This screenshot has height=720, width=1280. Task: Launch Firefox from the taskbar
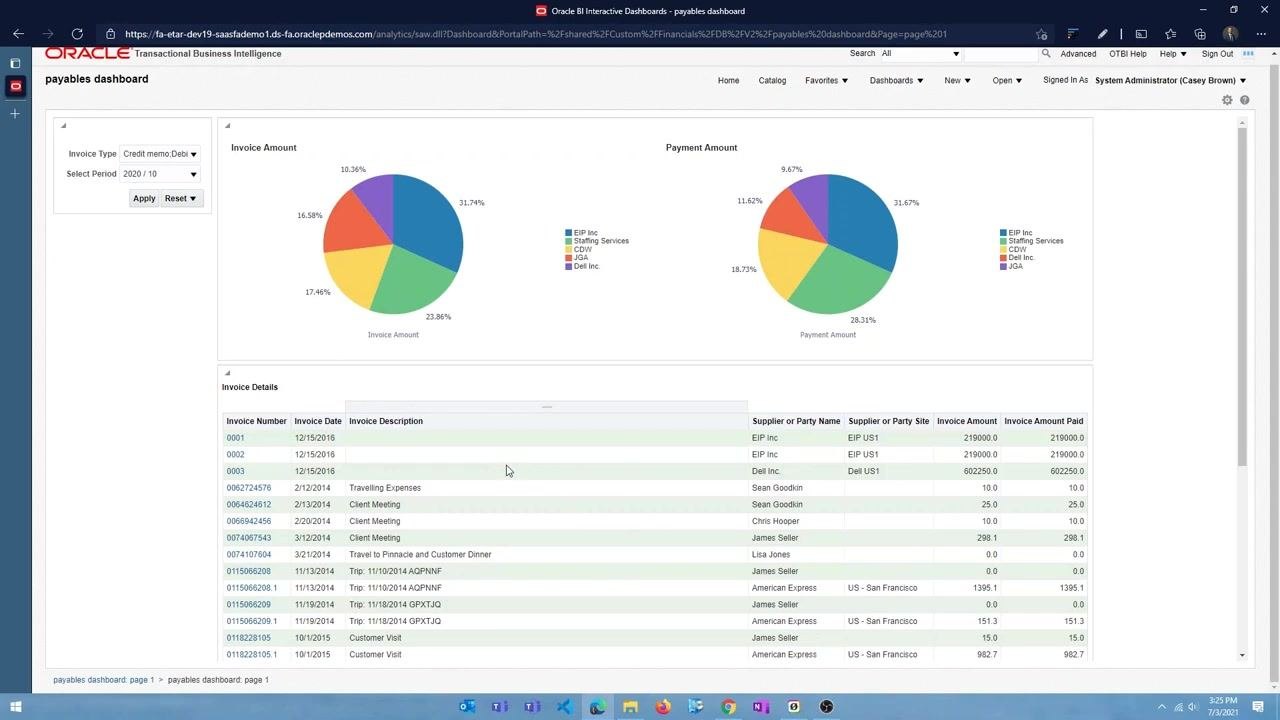pos(663,707)
